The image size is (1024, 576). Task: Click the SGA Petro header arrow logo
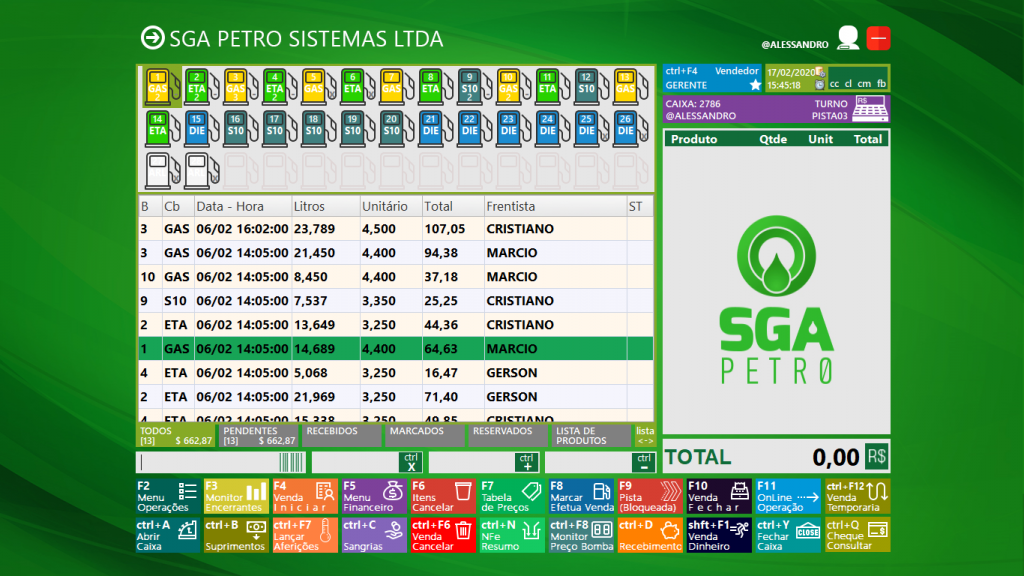point(152,38)
